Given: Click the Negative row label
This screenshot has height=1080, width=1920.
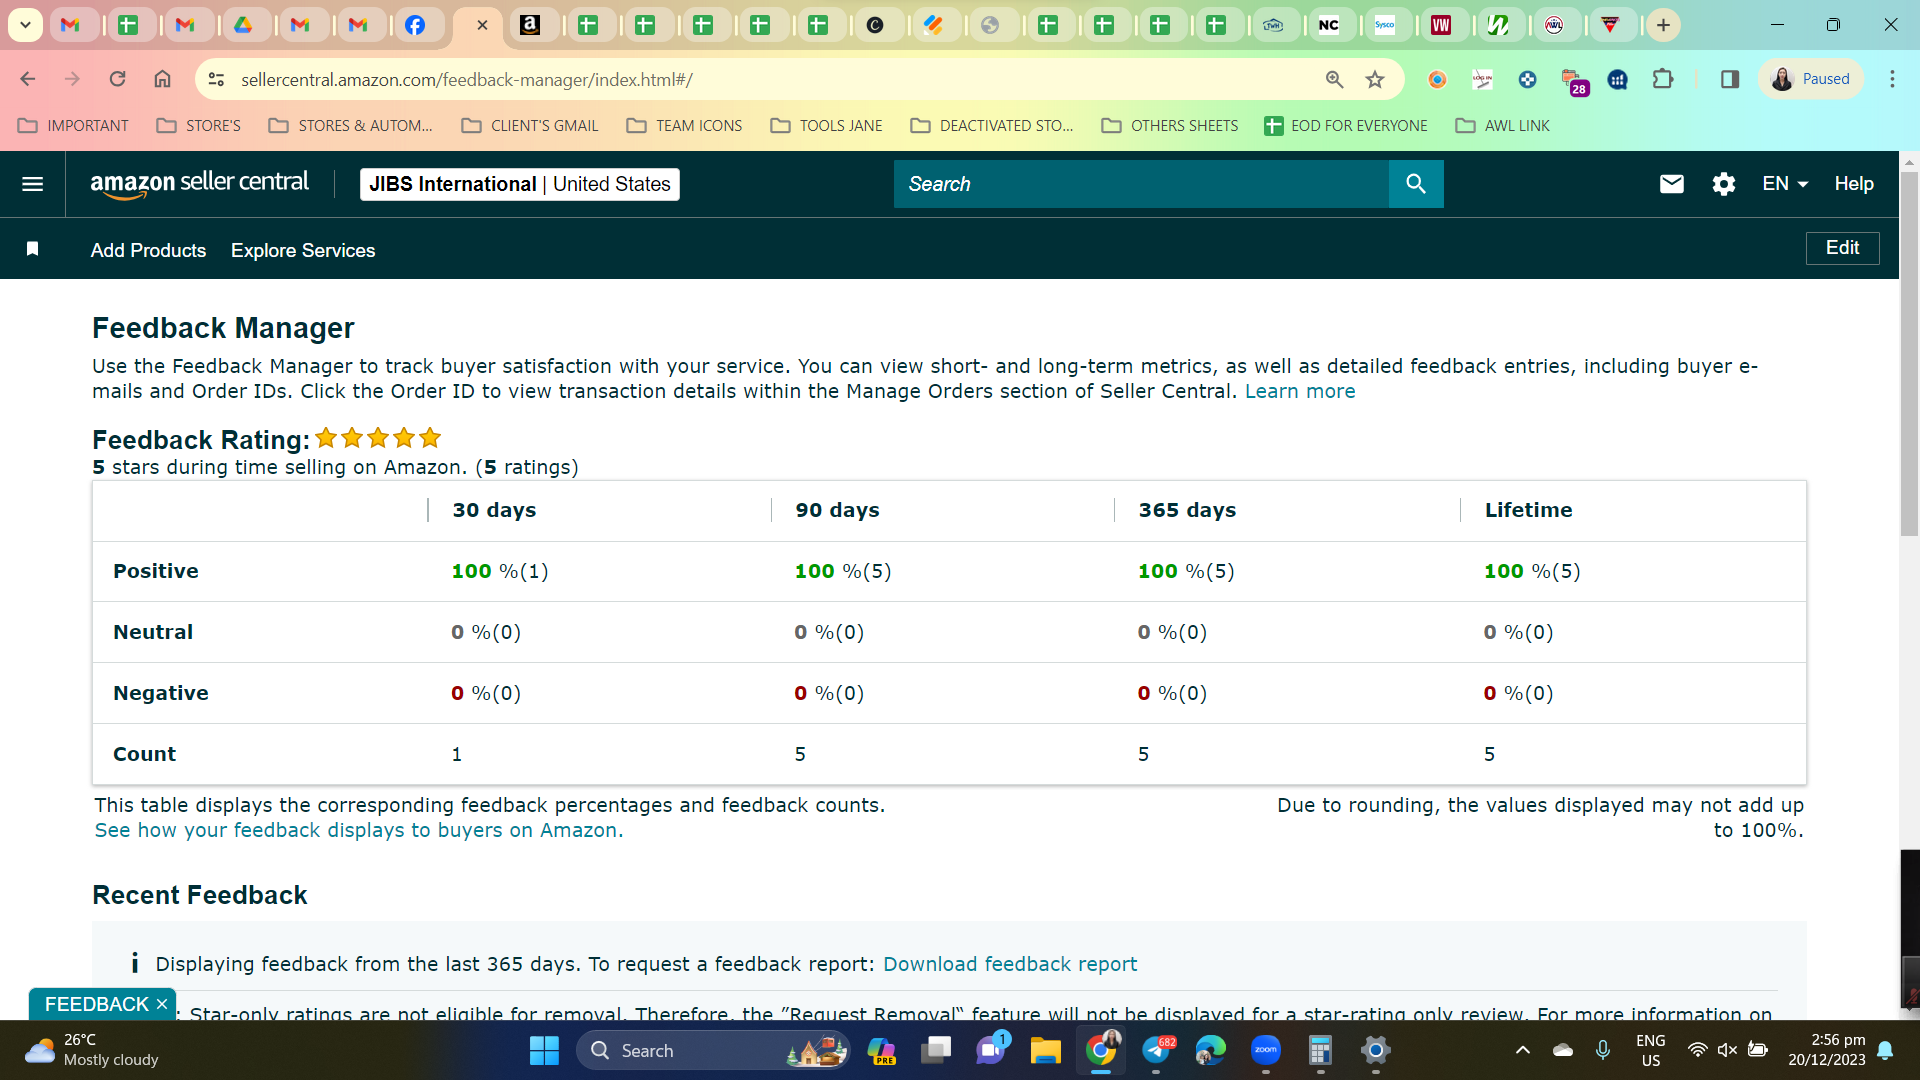Looking at the screenshot, I should click(x=161, y=693).
